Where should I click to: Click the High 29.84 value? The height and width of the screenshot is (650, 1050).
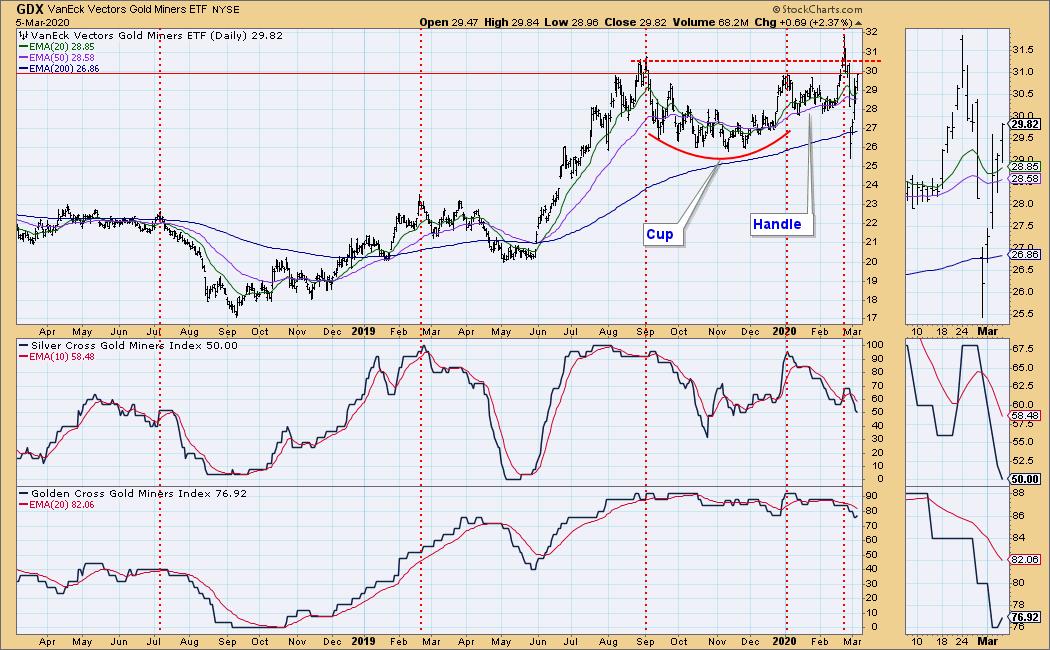point(511,22)
